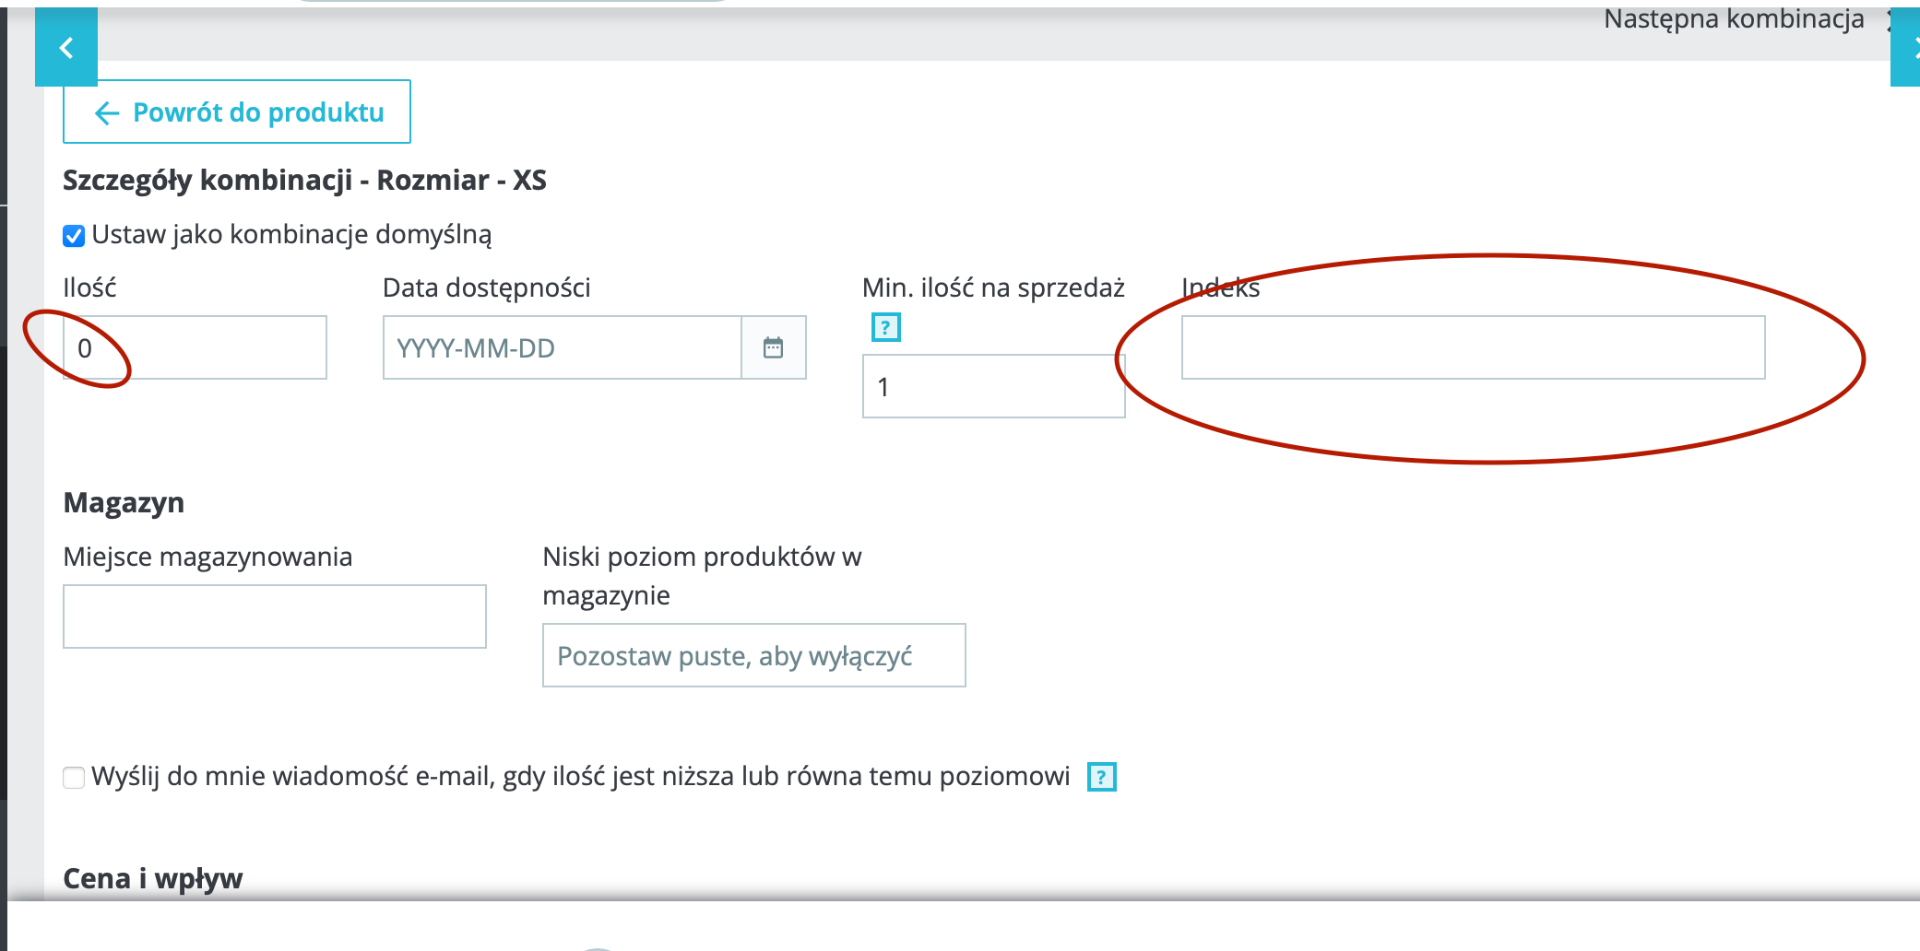Click the Cena i wpływ section heading
The image size is (1920, 951).
(153, 879)
